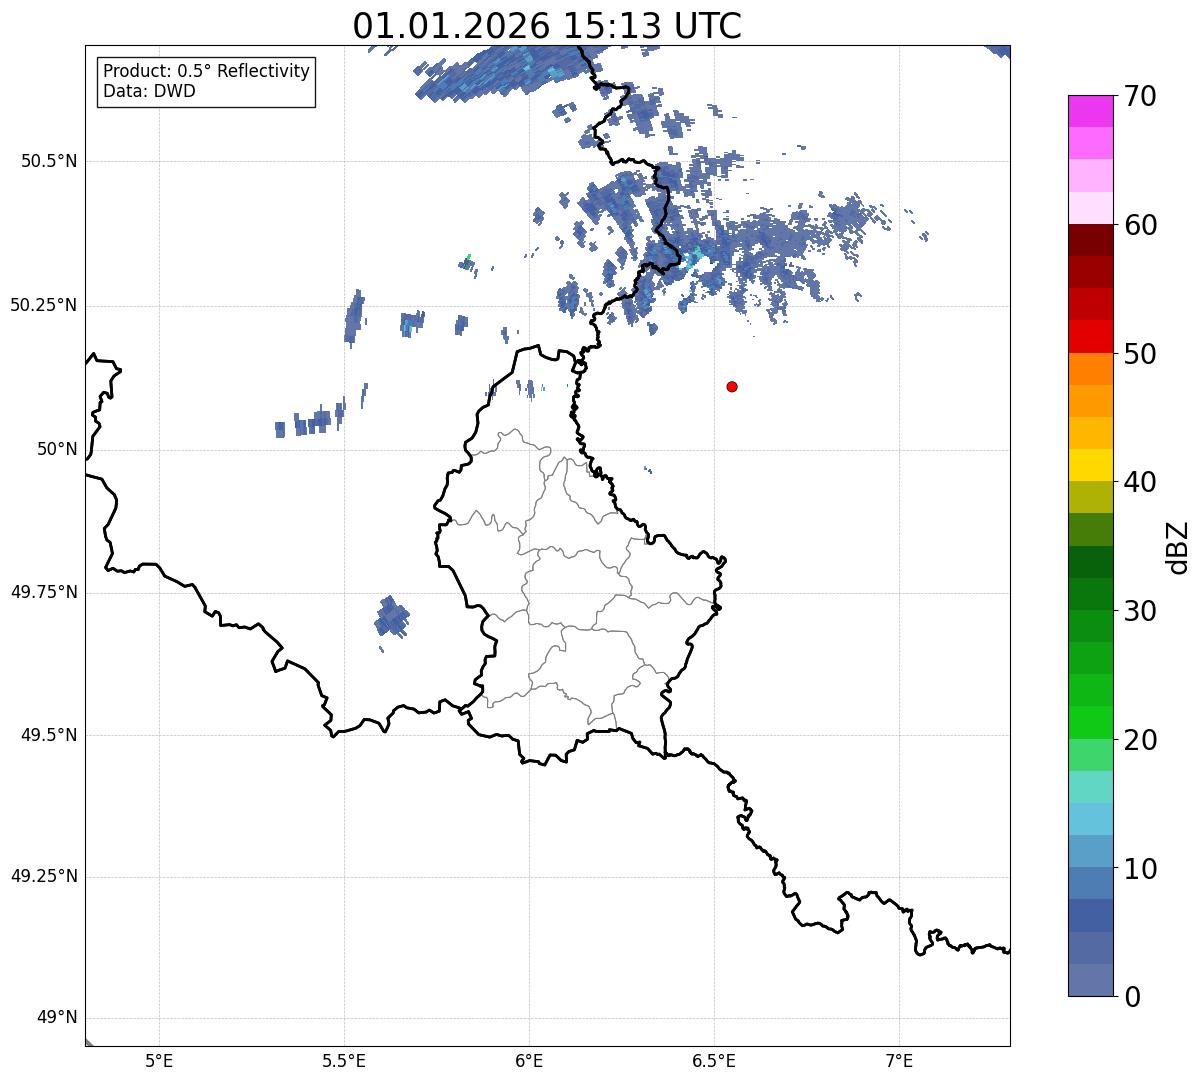Click the "5°E" longitude label
Screen dimensions: 1202x1081
tap(159, 1061)
